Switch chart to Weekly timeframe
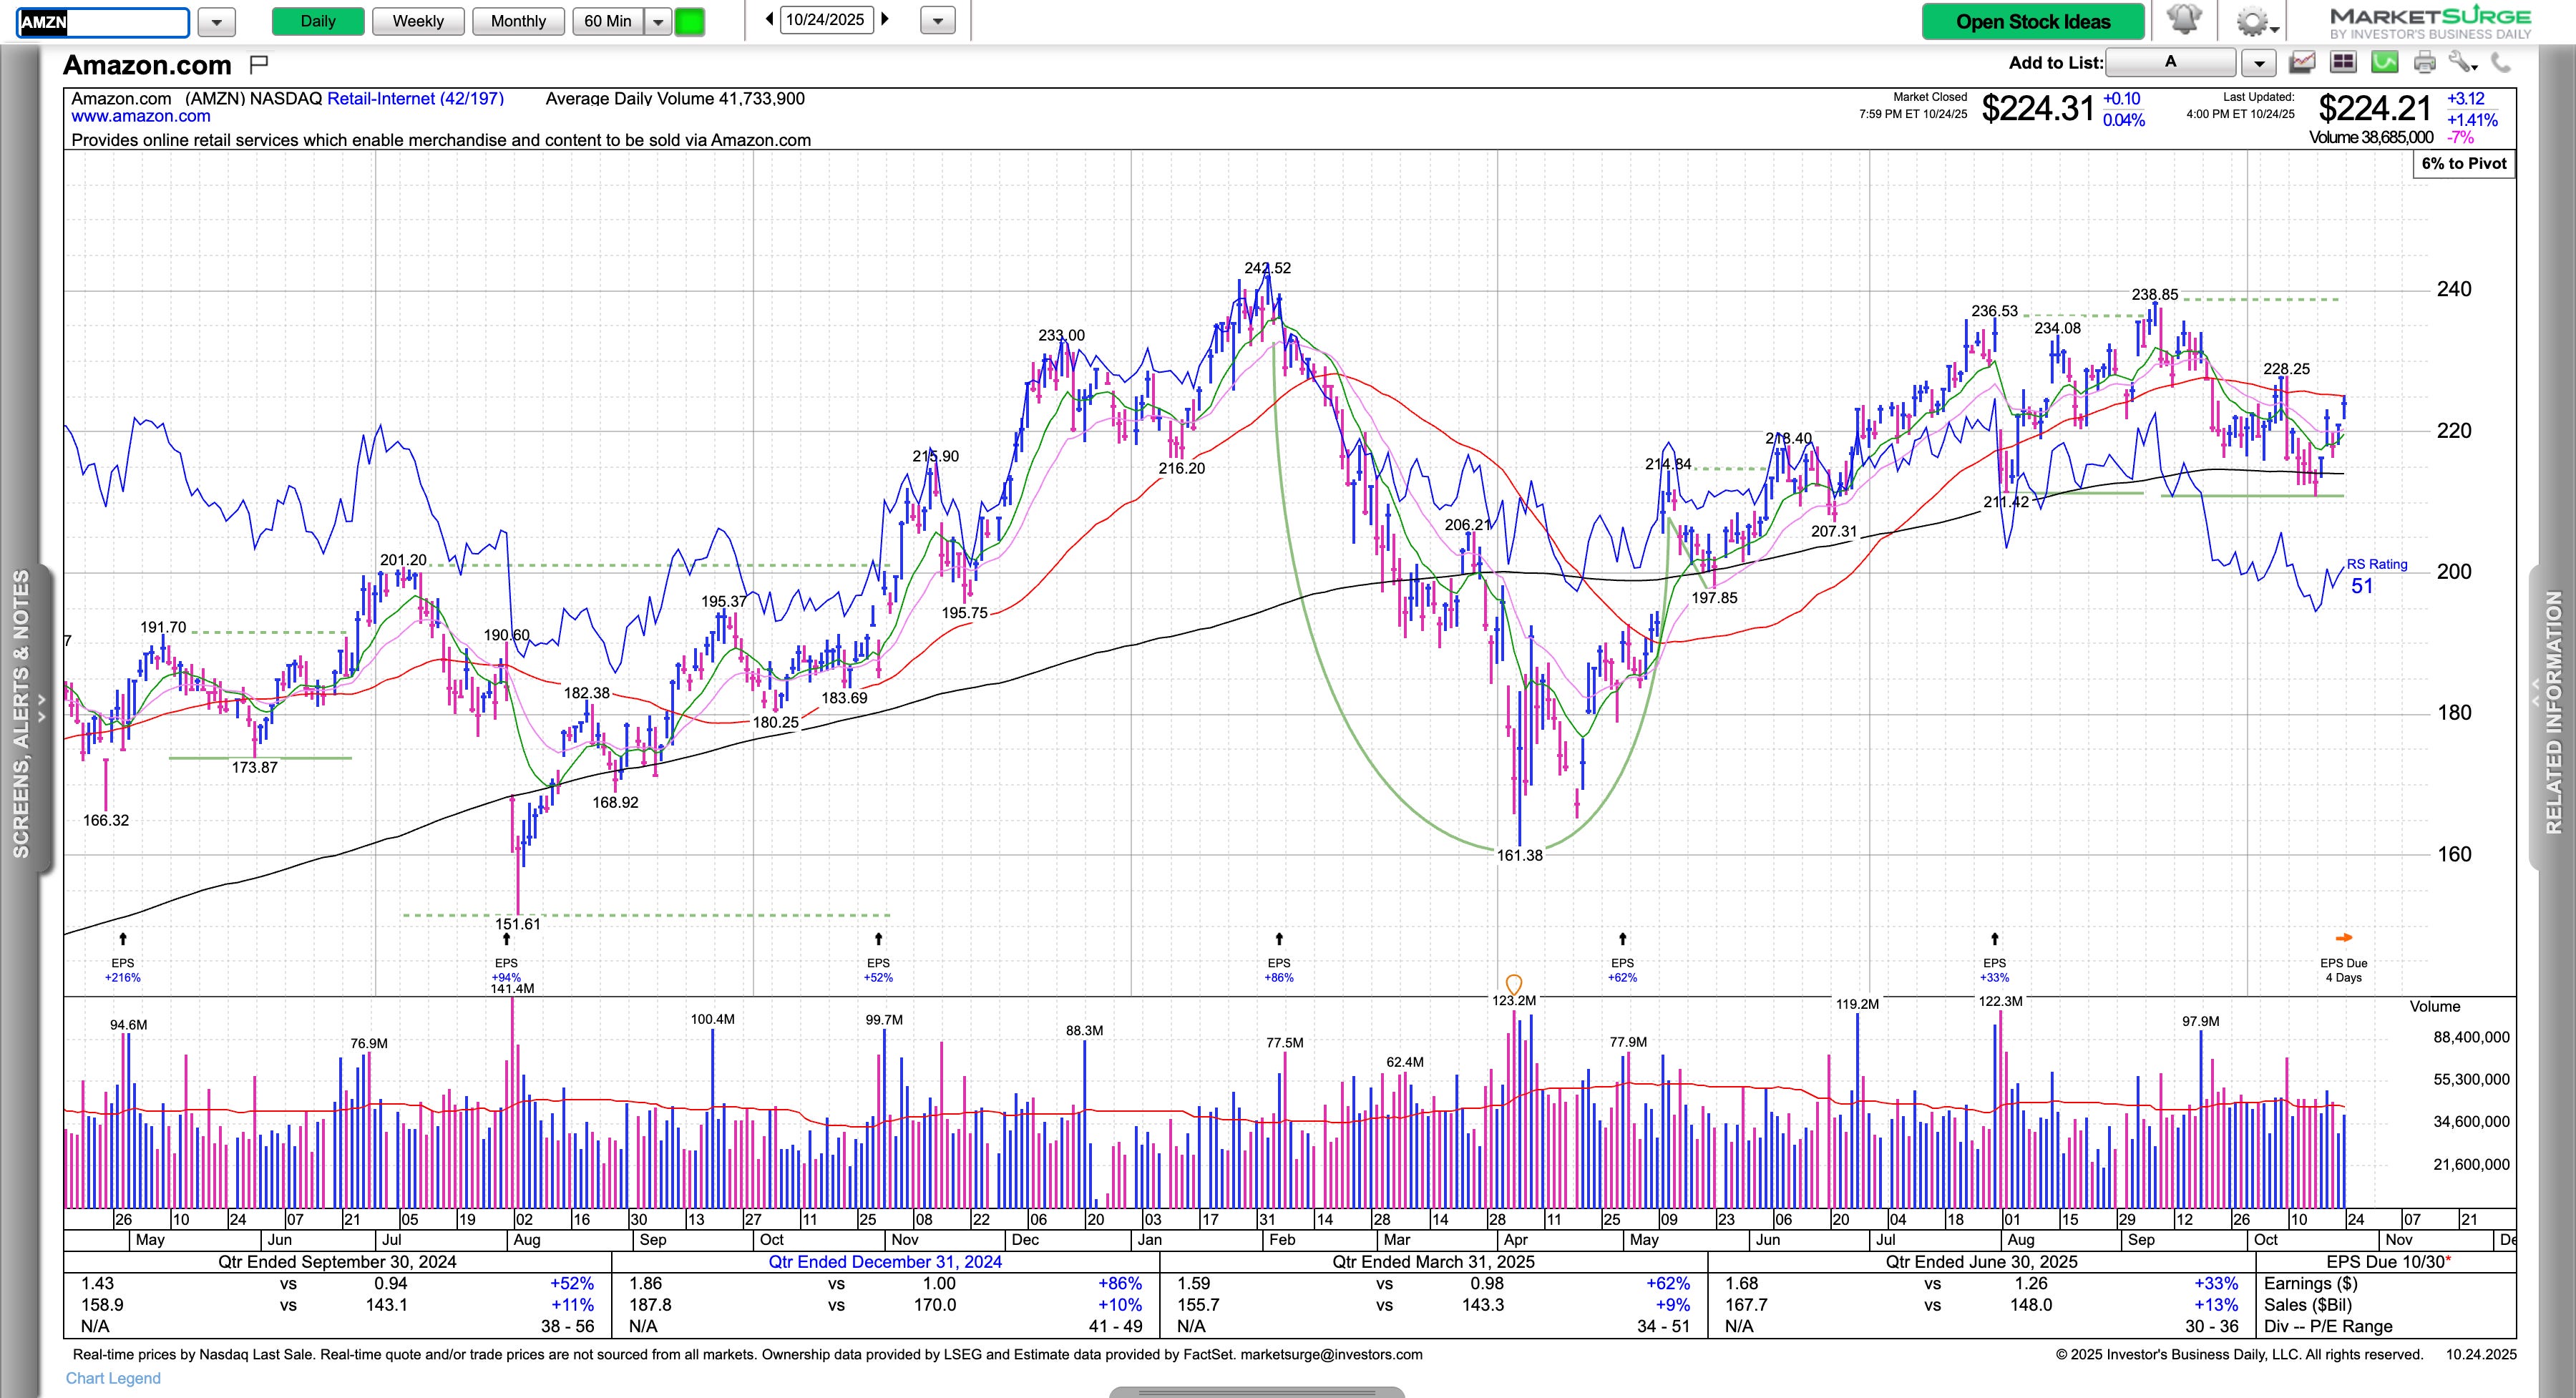The width and height of the screenshot is (2576, 1398). pos(418,21)
